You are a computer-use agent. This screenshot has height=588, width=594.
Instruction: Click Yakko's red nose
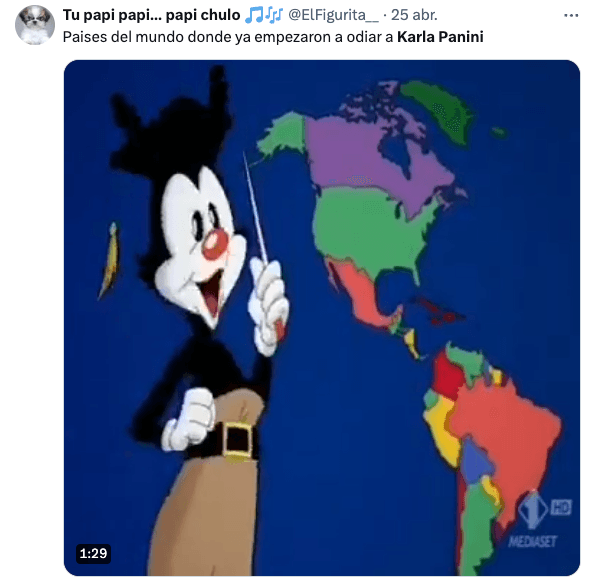[215, 244]
